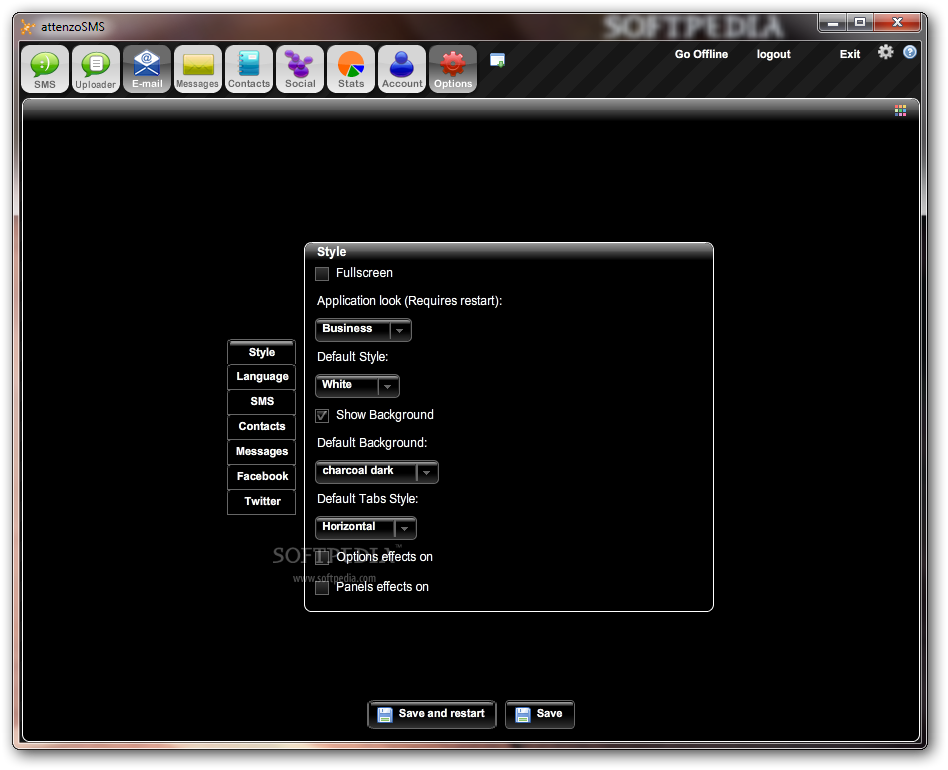
Task: Enable the Fullscreen checkbox
Action: (x=322, y=274)
